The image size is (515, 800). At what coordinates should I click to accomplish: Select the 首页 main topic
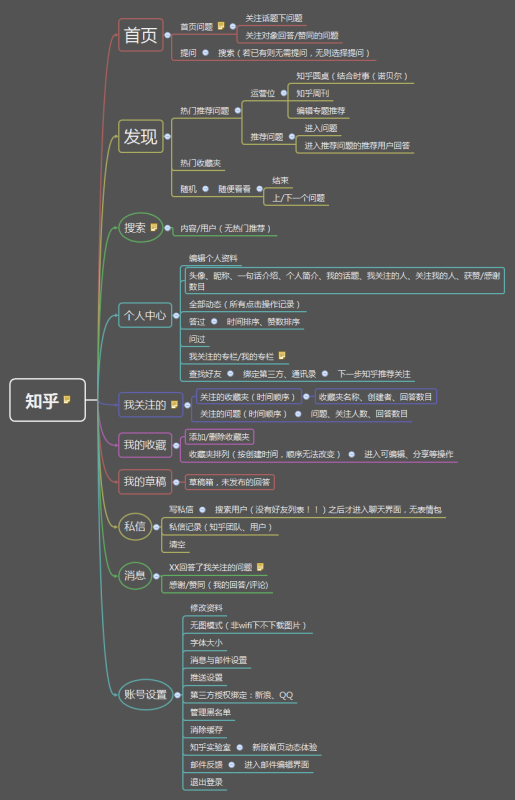click(x=141, y=35)
